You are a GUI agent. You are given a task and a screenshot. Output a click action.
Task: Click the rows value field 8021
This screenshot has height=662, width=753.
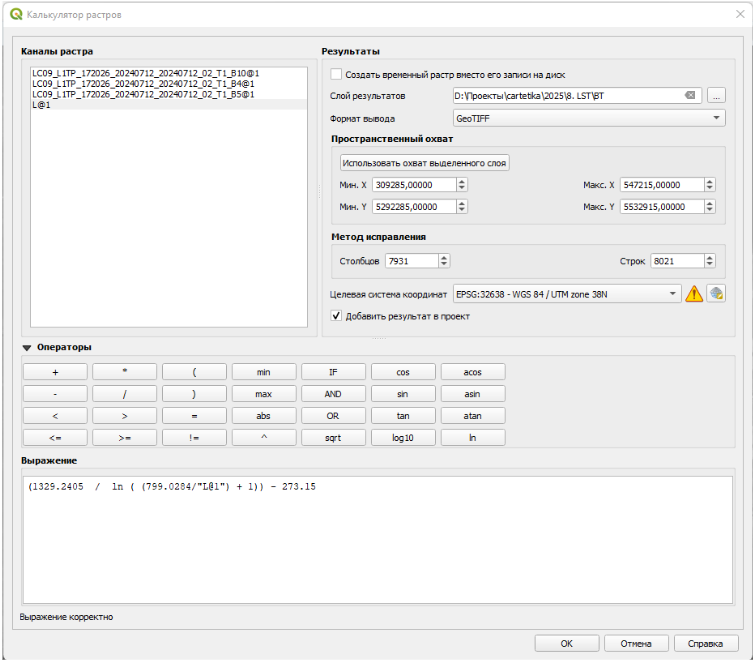point(677,261)
